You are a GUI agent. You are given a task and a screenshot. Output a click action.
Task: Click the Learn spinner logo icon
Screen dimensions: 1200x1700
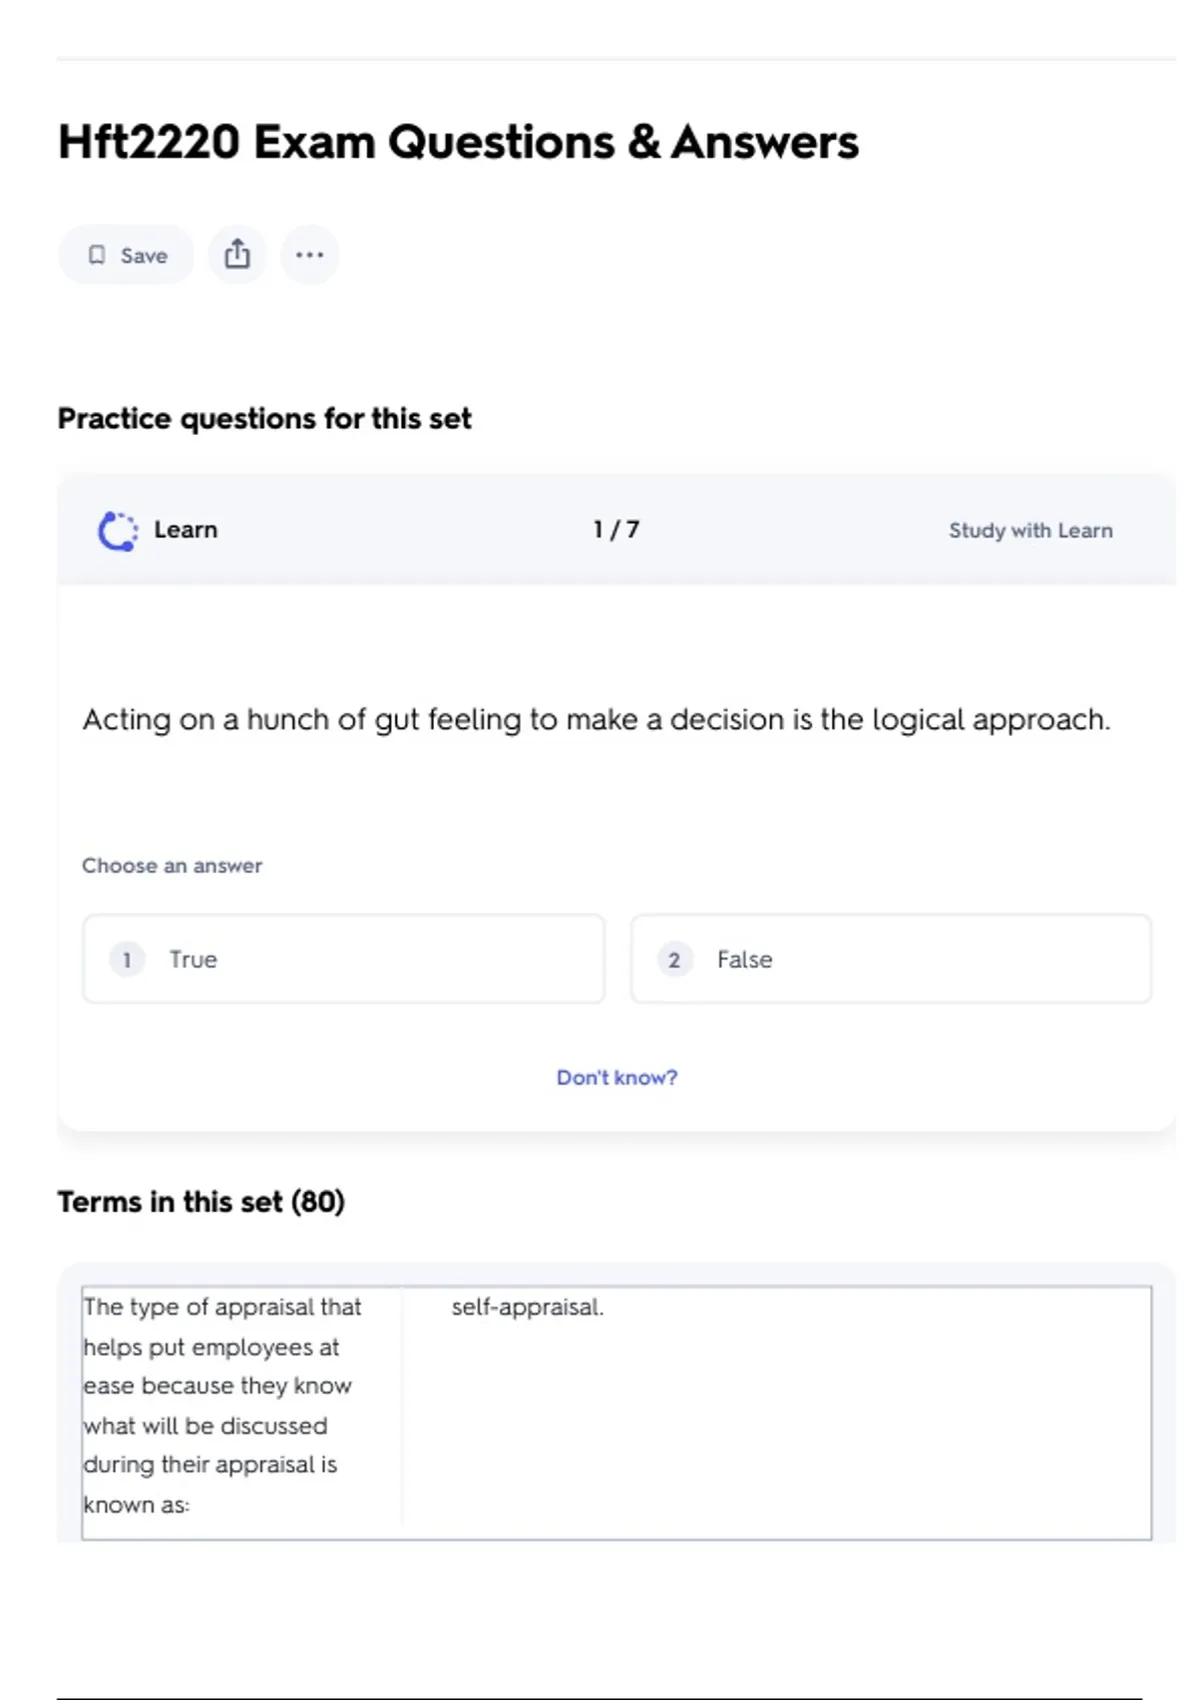point(118,531)
